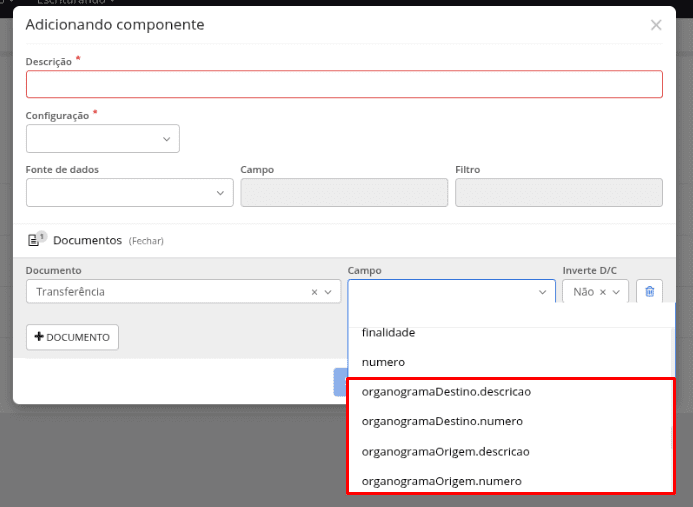Click the disabled Campo field beside Fonte de dados

coord(344,193)
